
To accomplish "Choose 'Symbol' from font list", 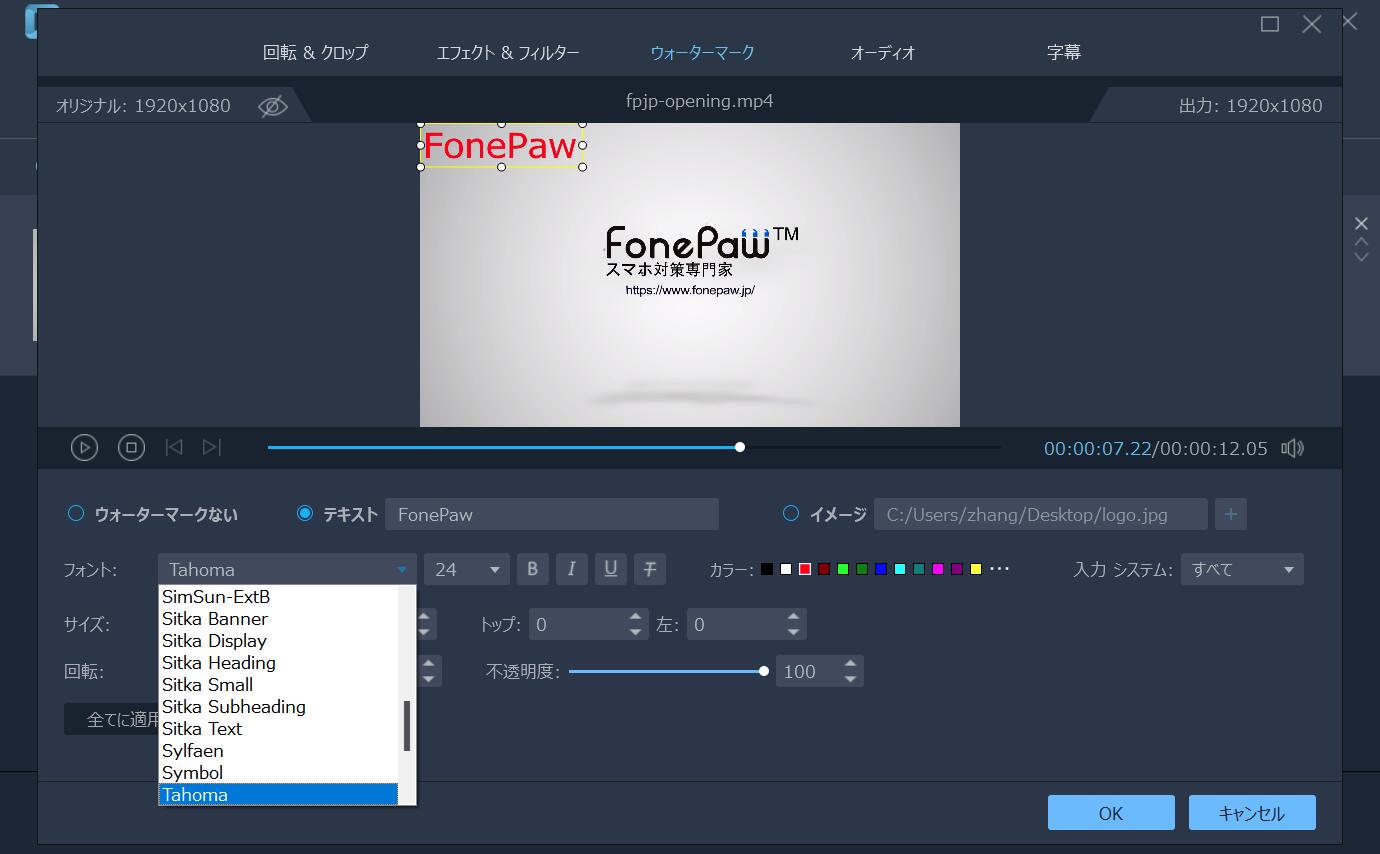I will pyautogui.click(x=278, y=773).
